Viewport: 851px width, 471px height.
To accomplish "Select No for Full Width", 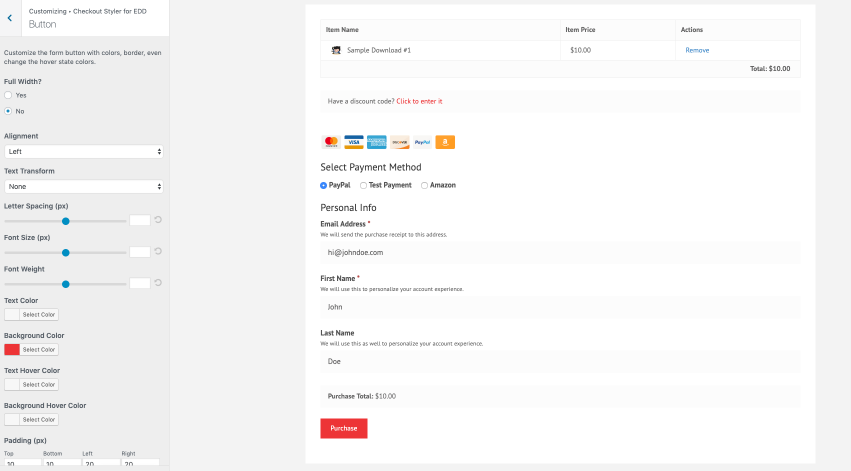I will click(x=8, y=111).
